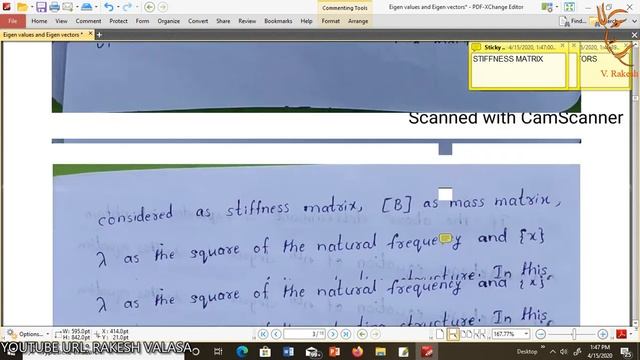The width and height of the screenshot is (640, 360).
Task: Zoom out with the minus button
Action: point(540,334)
